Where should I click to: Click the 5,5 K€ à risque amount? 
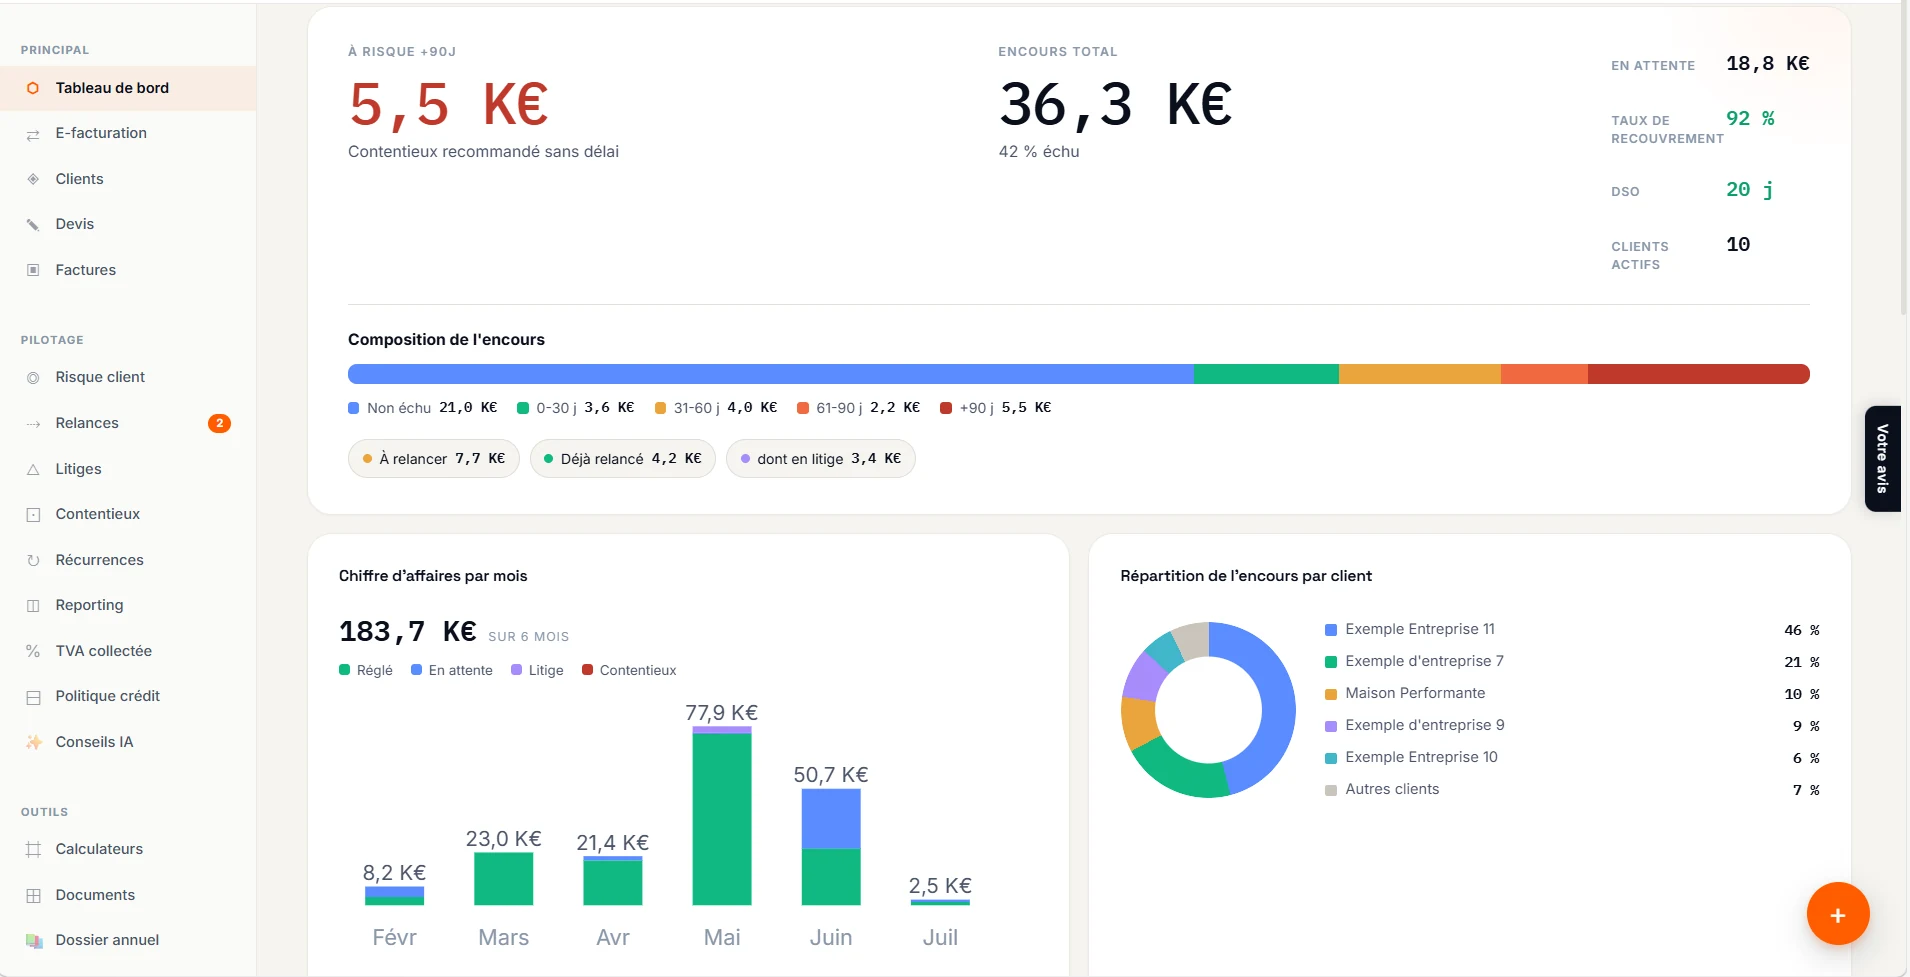[449, 105]
